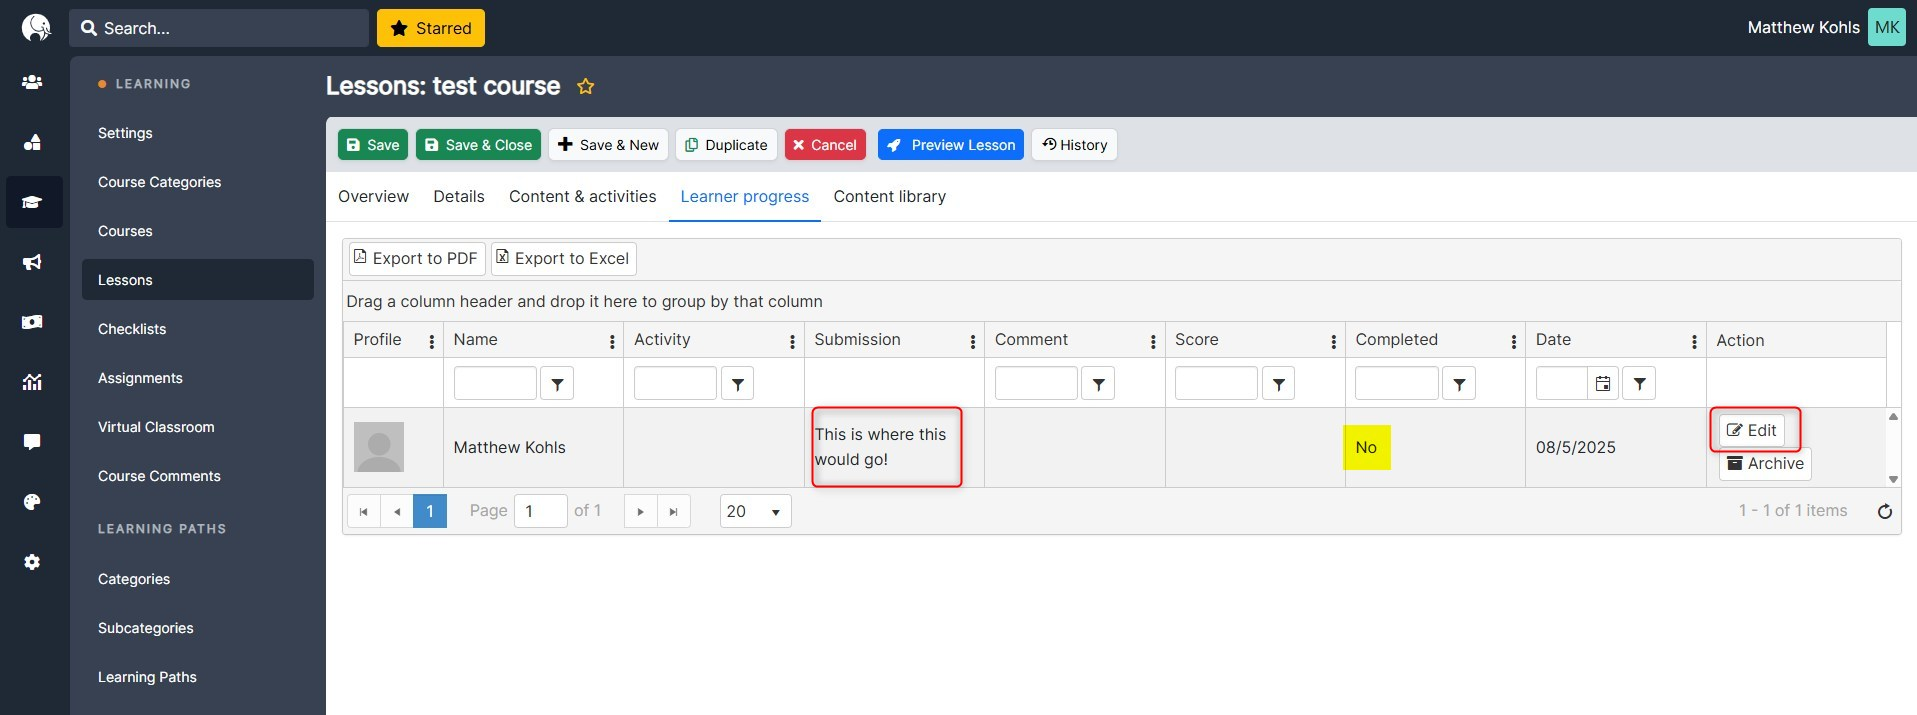Open the Content library tab
The image size is (1917, 715).
889,197
